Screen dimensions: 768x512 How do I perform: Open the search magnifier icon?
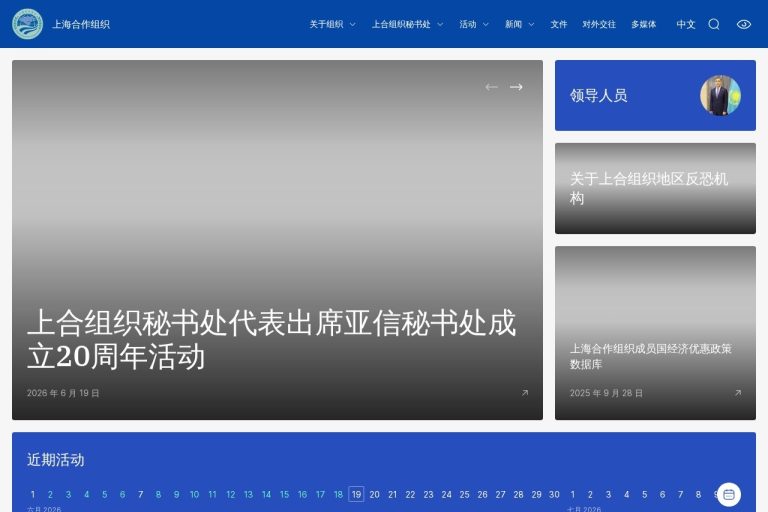(714, 24)
